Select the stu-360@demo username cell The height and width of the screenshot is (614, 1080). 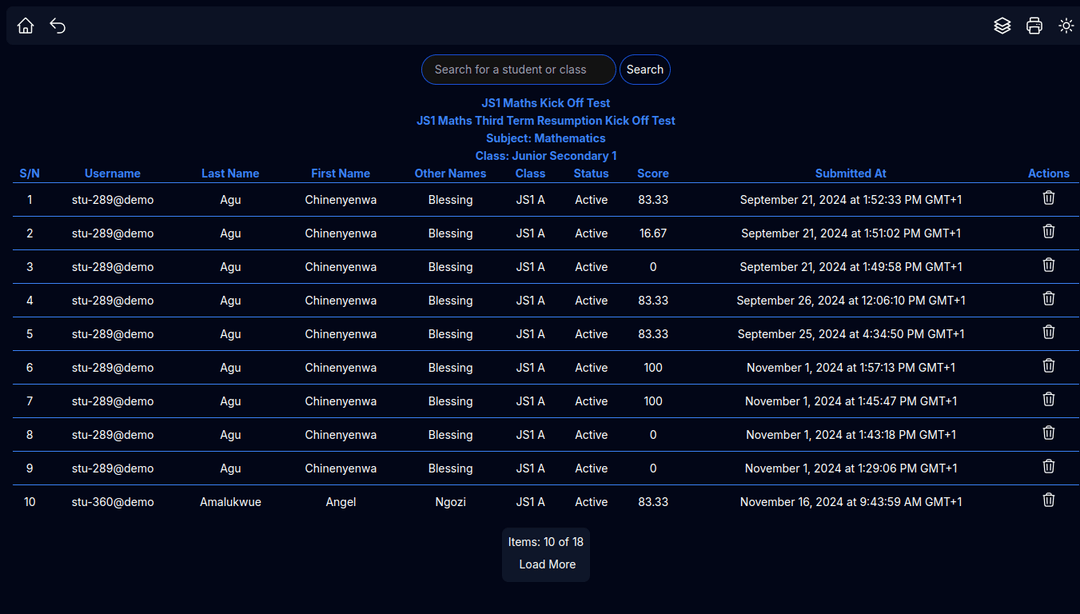pyautogui.click(x=113, y=502)
